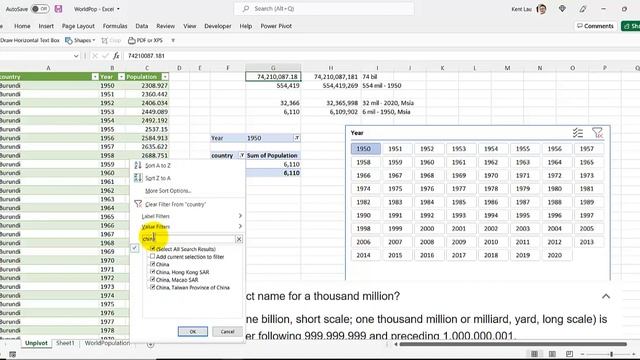This screenshot has height=360, width=640.
Task: Open the country column filter dropdown in table
Action: [x=95, y=77]
